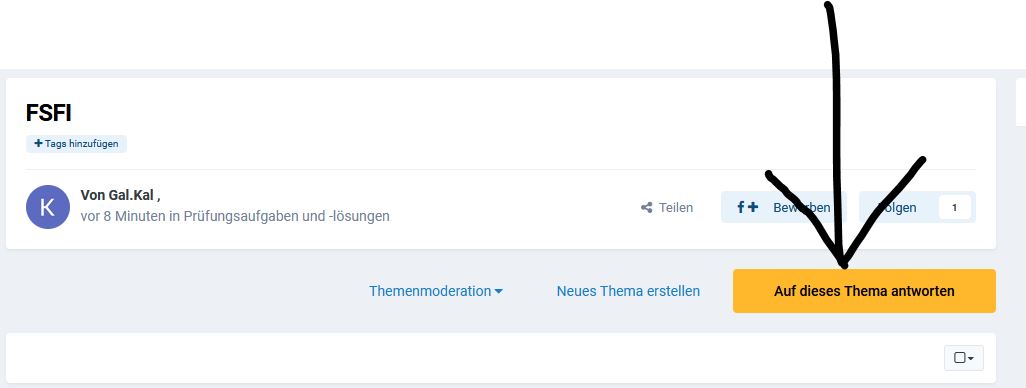Click the Tags hinzufügen label

[81, 143]
